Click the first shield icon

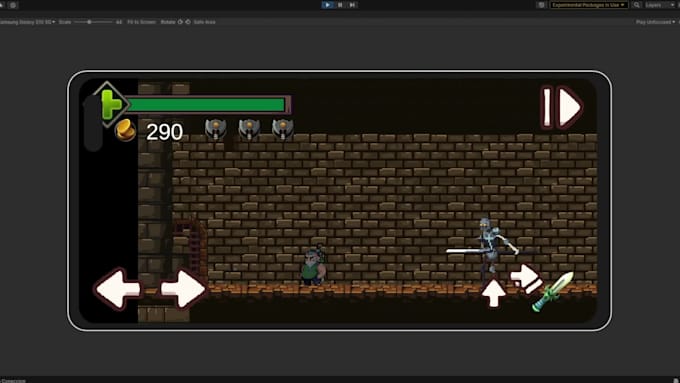(x=216, y=129)
